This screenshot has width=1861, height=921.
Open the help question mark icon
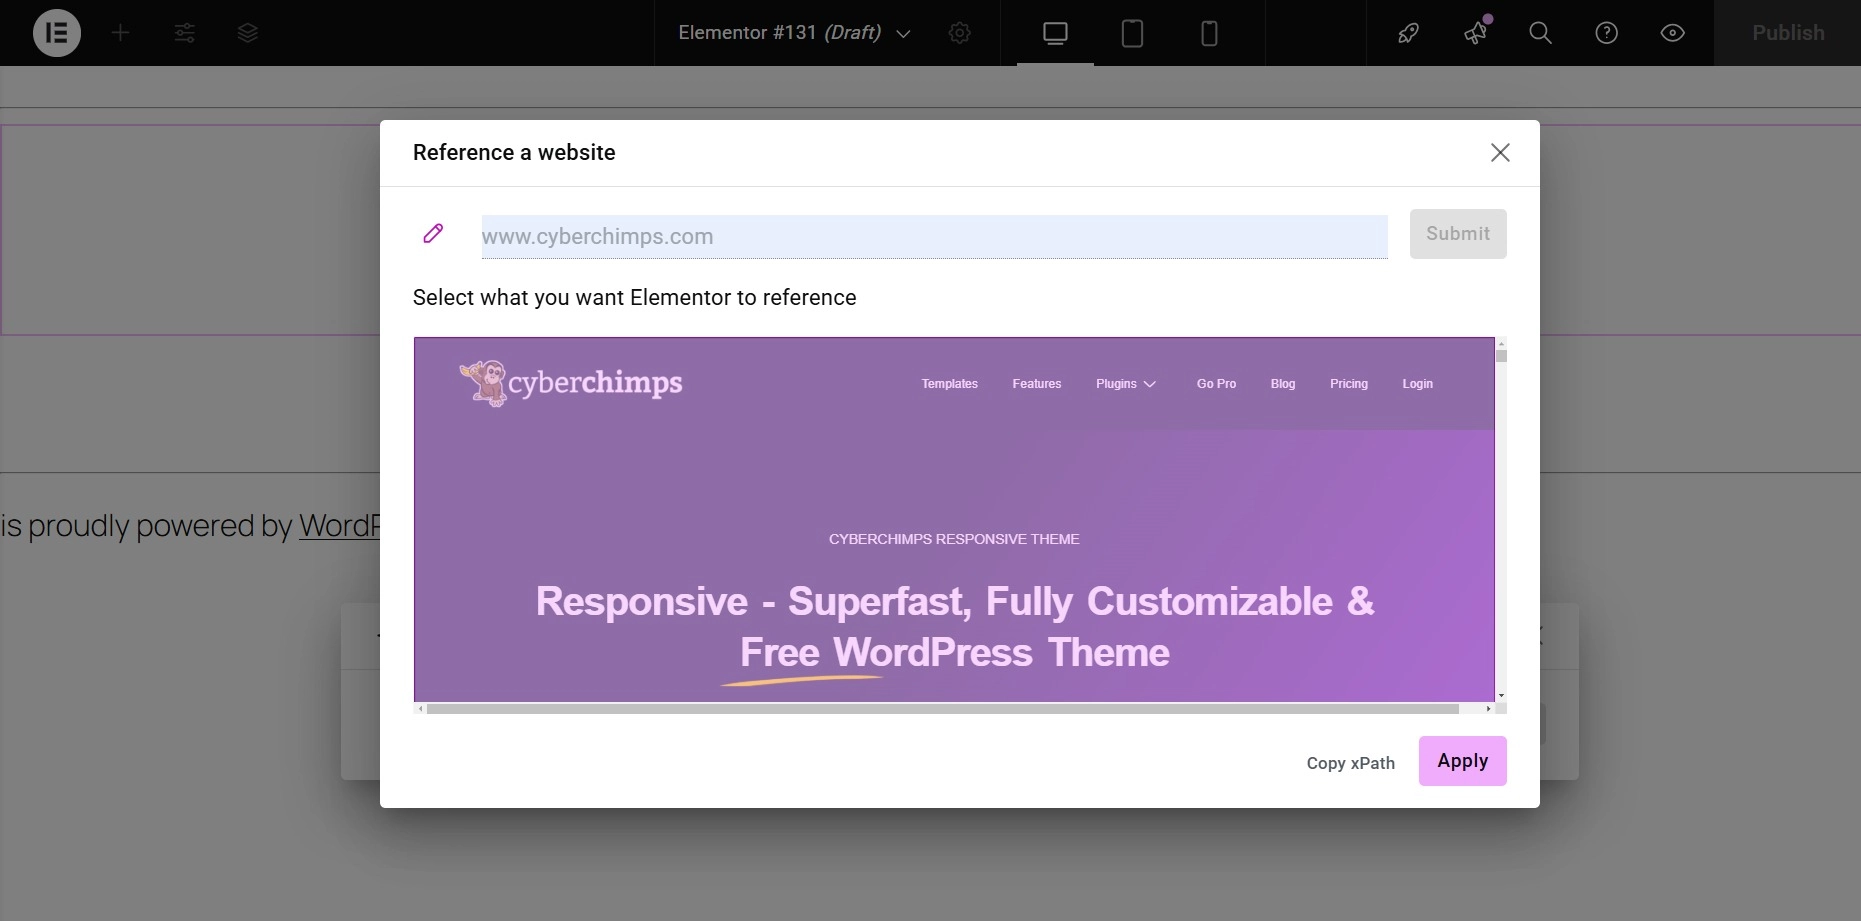(1607, 33)
